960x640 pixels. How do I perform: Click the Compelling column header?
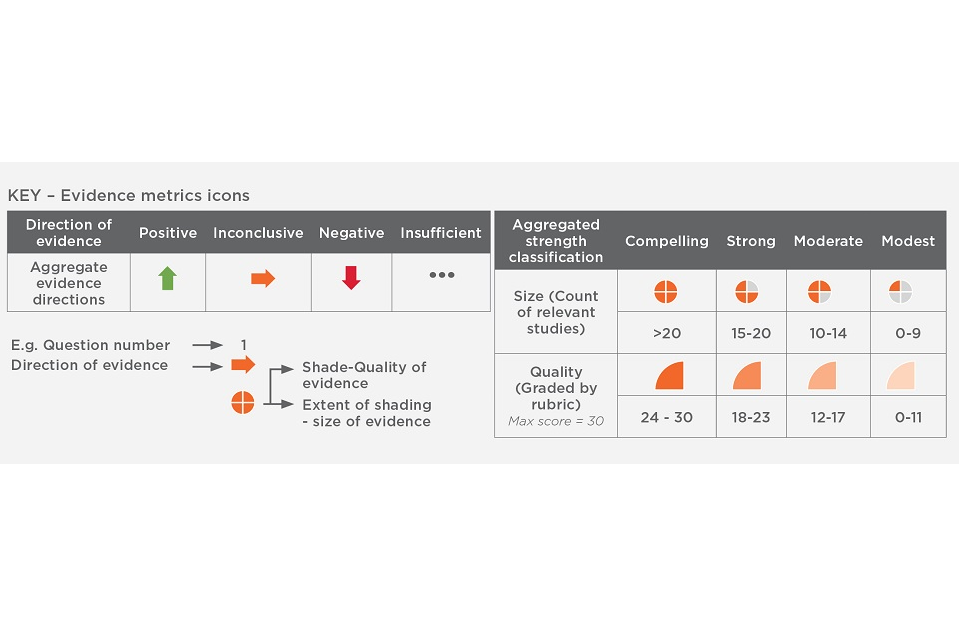click(667, 241)
